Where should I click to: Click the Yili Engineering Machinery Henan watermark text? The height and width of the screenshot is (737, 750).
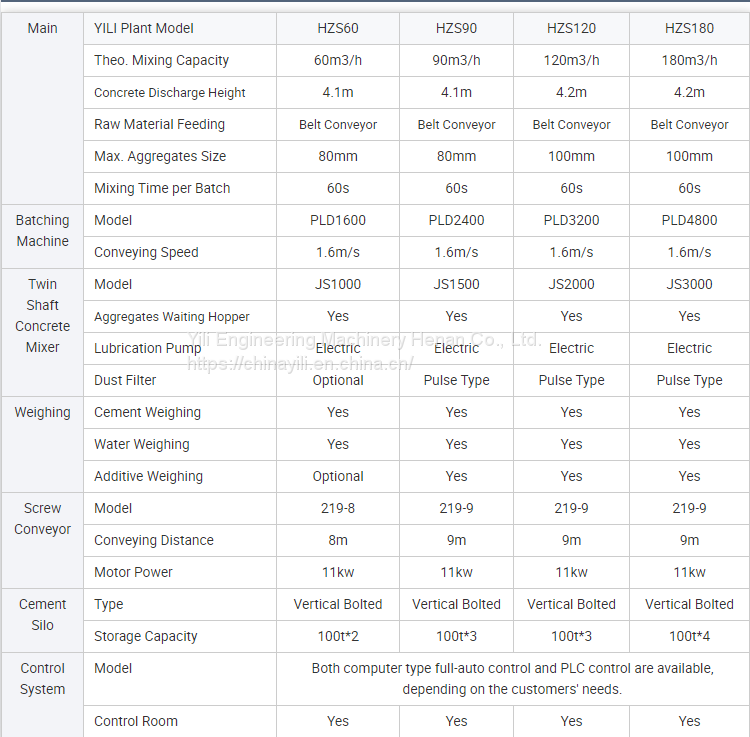365,340
